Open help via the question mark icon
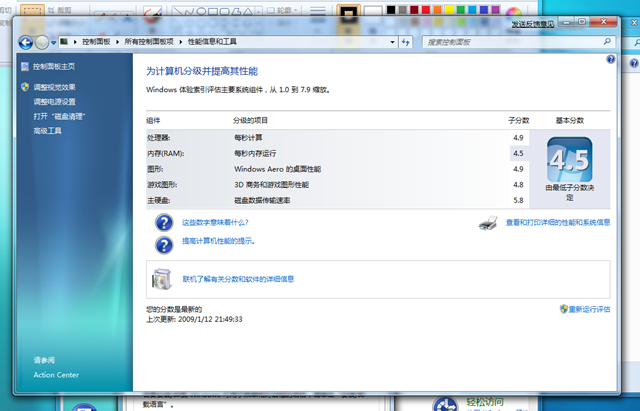The image size is (640, 411). point(611,59)
